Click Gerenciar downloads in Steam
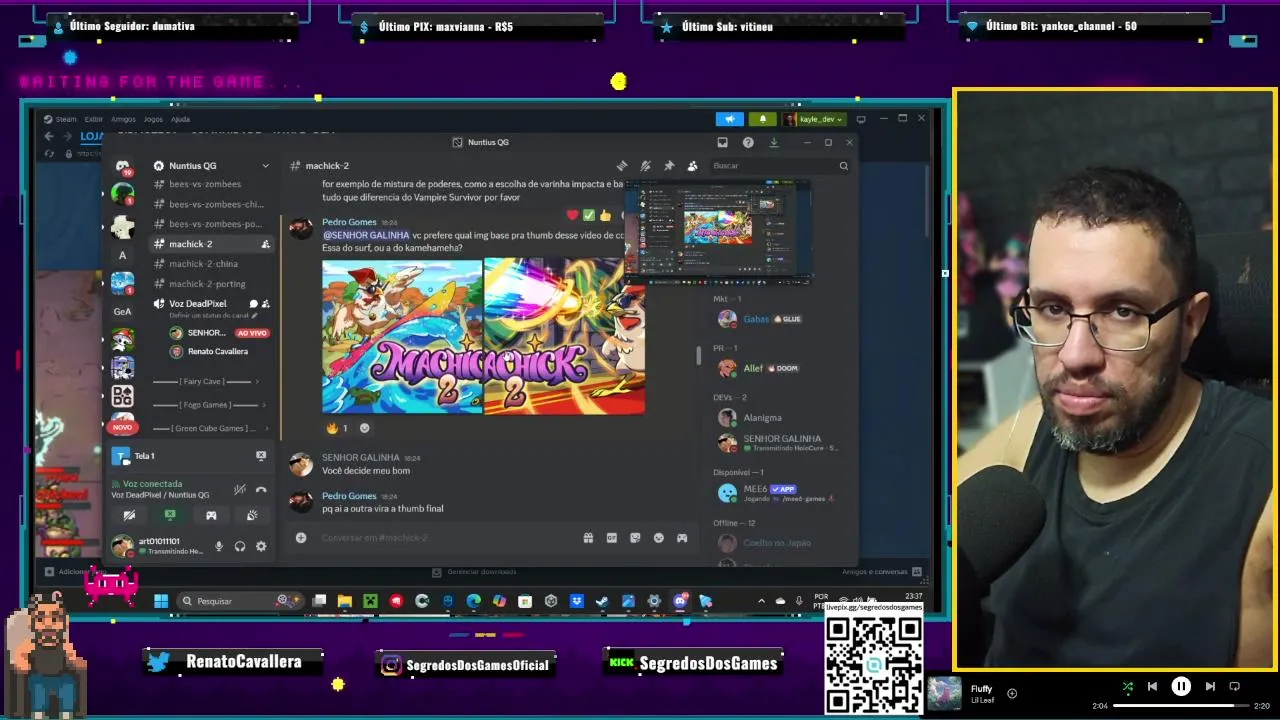This screenshot has width=1280, height=720. [x=474, y=572]
